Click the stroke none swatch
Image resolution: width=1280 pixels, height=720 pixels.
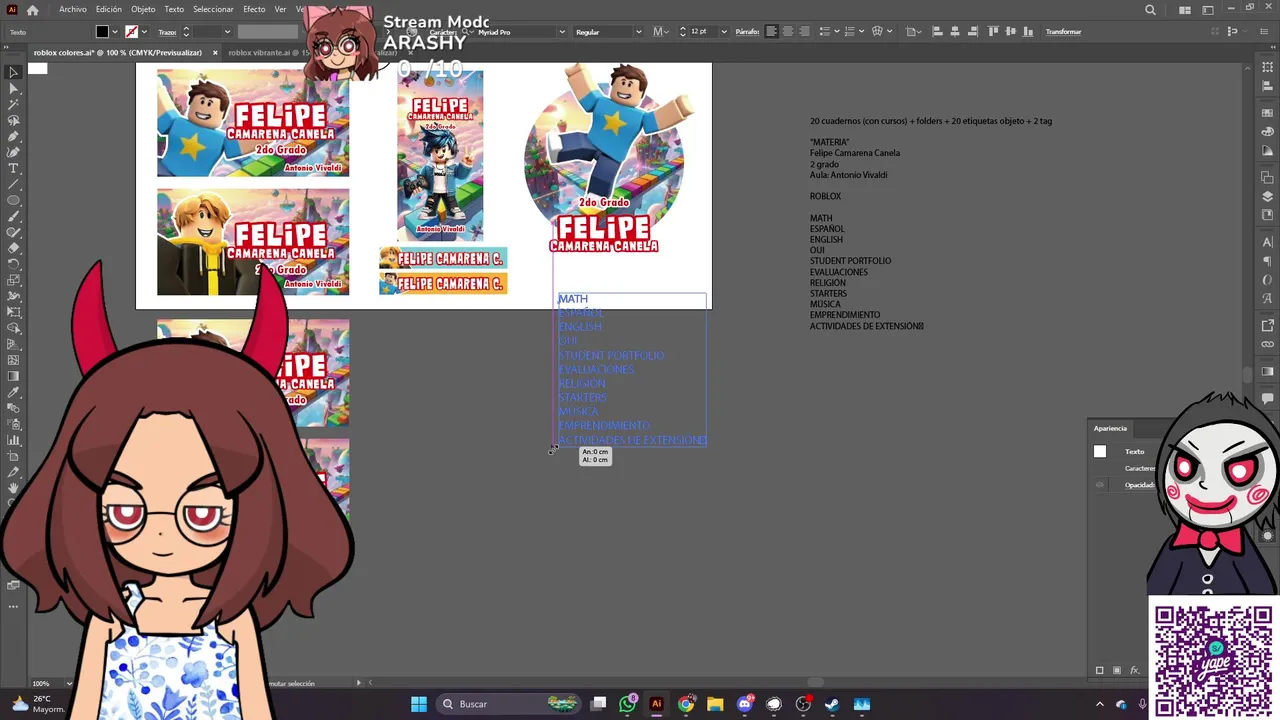[x=131, y=32]
